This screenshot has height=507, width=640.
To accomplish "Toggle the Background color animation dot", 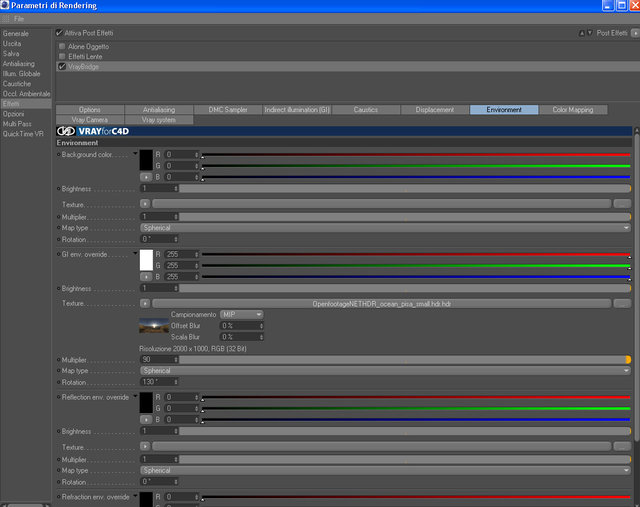I will coord(58,155).
